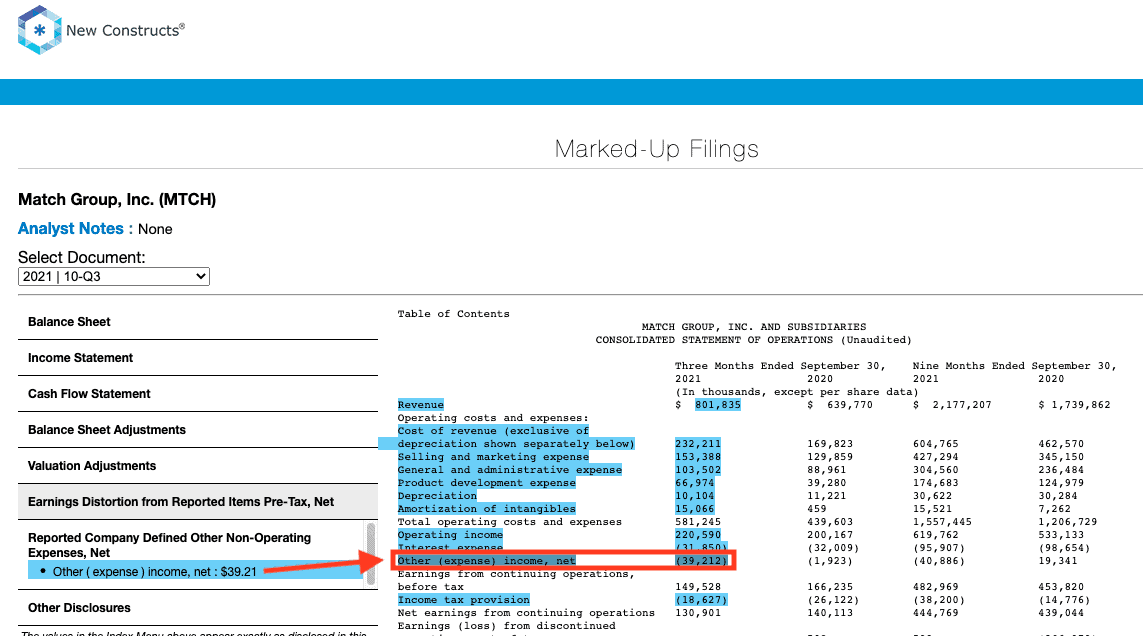
Task: Click the highlighted standalone Depreciation row label
Action: [x=437, y=496]
